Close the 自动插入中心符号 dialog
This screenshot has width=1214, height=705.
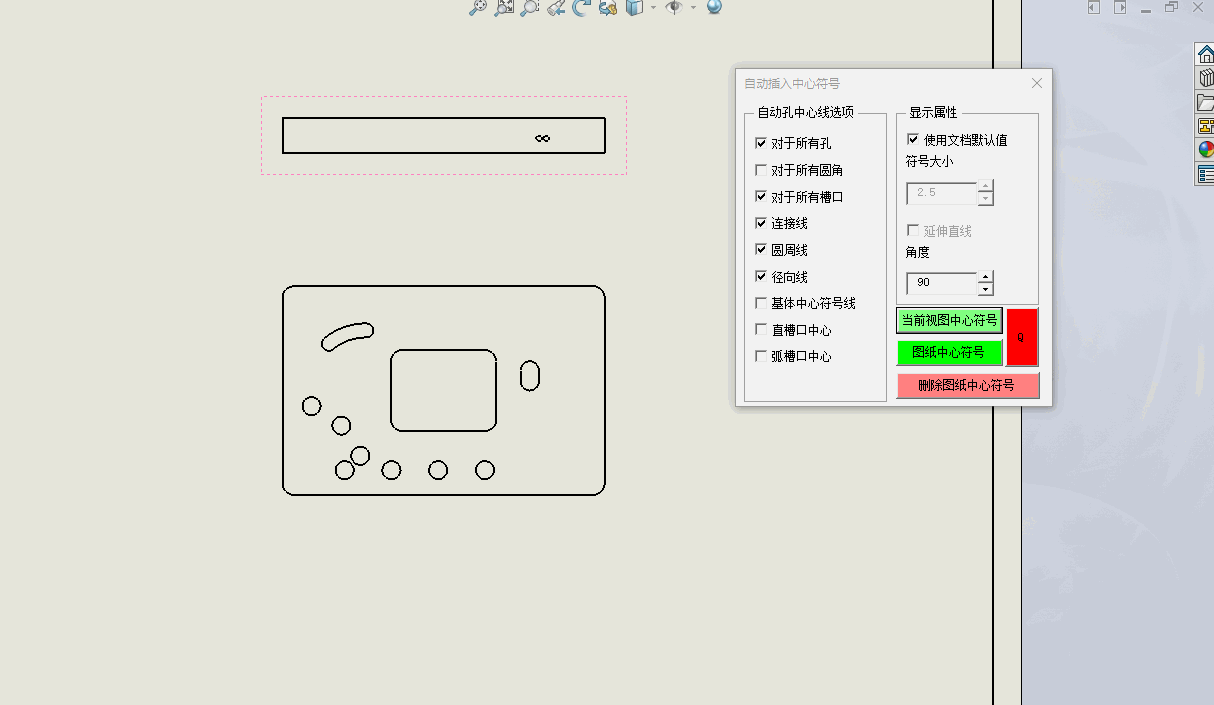coord(1036,83)
